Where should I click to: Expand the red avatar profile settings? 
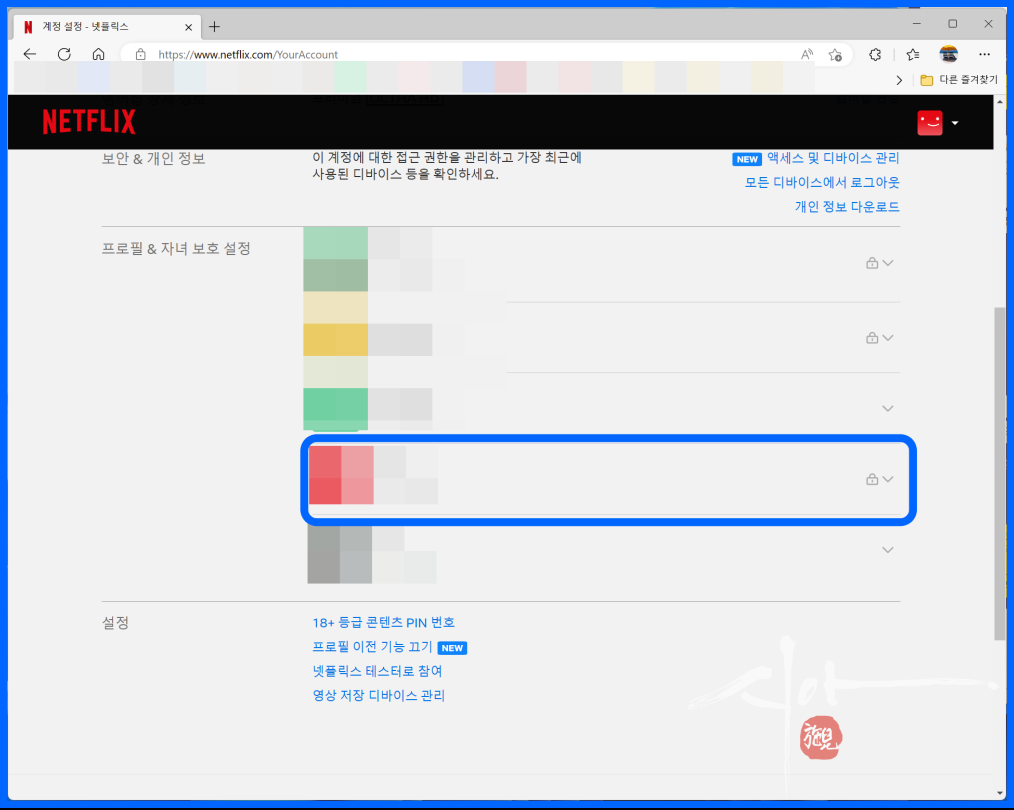coord(888,479)
